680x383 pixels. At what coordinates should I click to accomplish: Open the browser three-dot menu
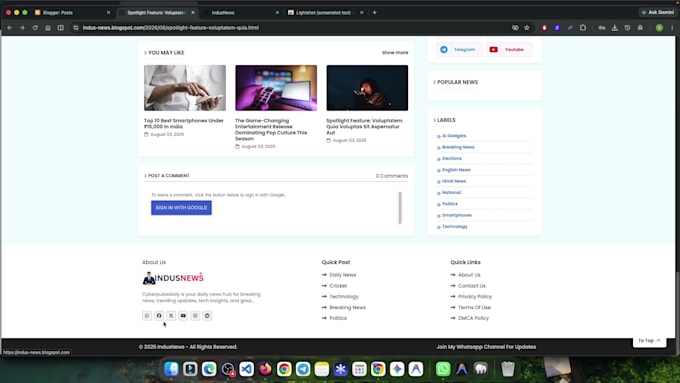tap(672, 28)
